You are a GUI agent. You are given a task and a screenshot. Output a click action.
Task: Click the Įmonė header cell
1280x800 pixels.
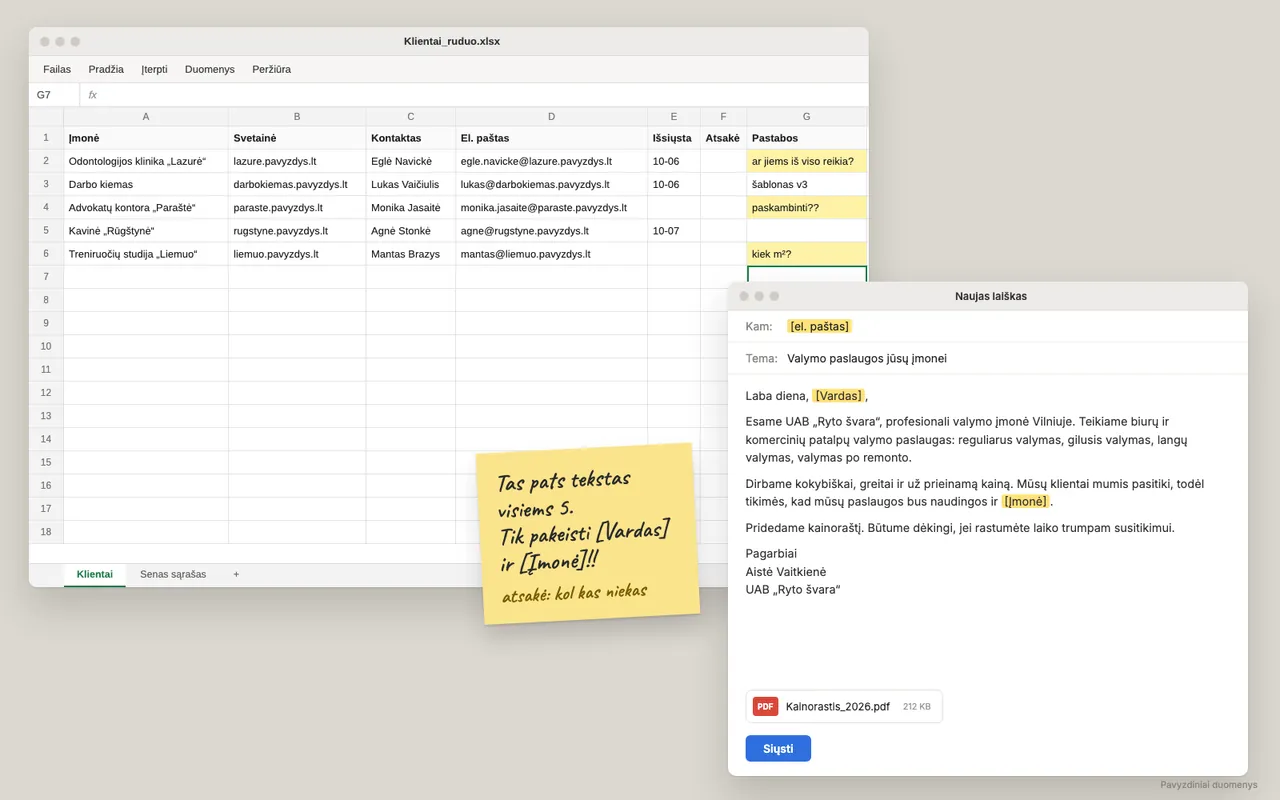point(146,138)
